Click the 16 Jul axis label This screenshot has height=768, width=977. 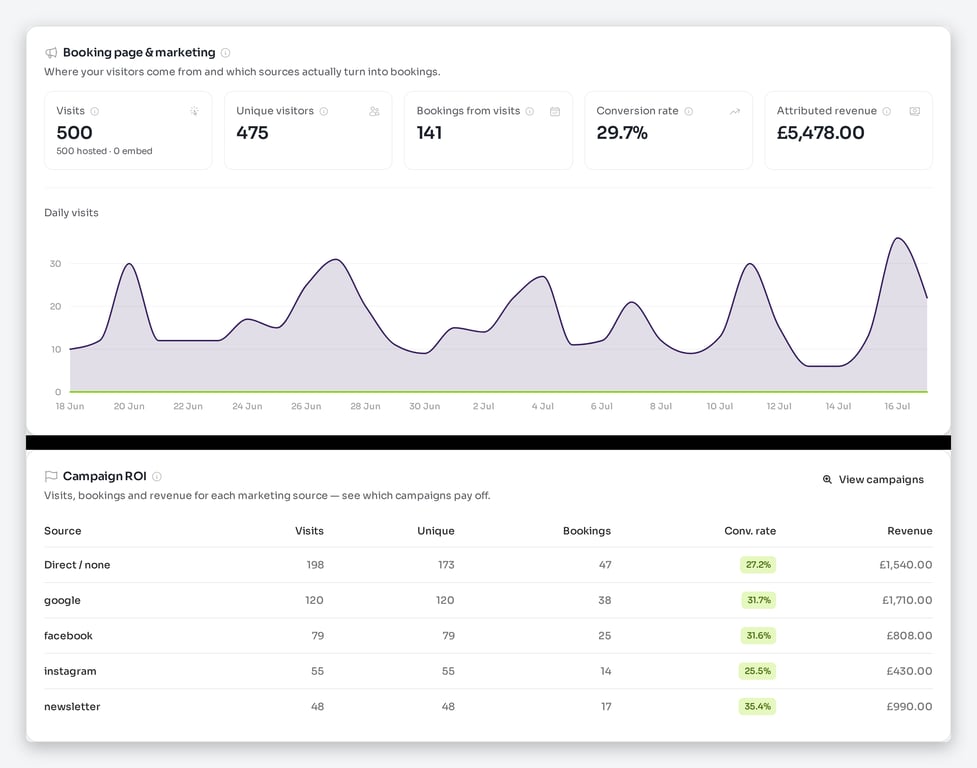tap(897, 406)
